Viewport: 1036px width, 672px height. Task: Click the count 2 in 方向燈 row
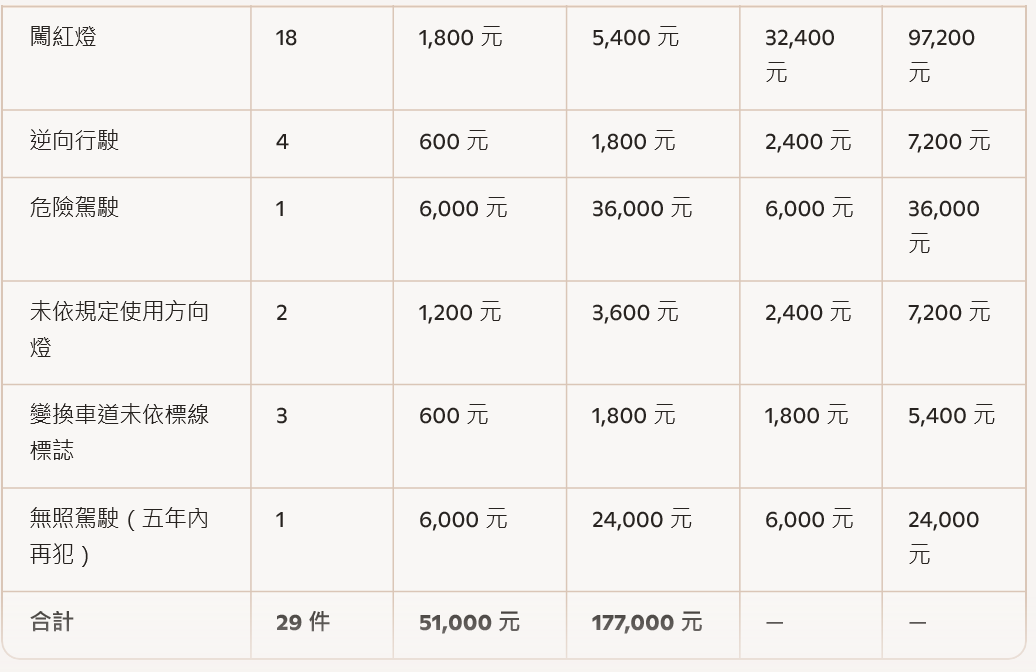tap(282, 312)
